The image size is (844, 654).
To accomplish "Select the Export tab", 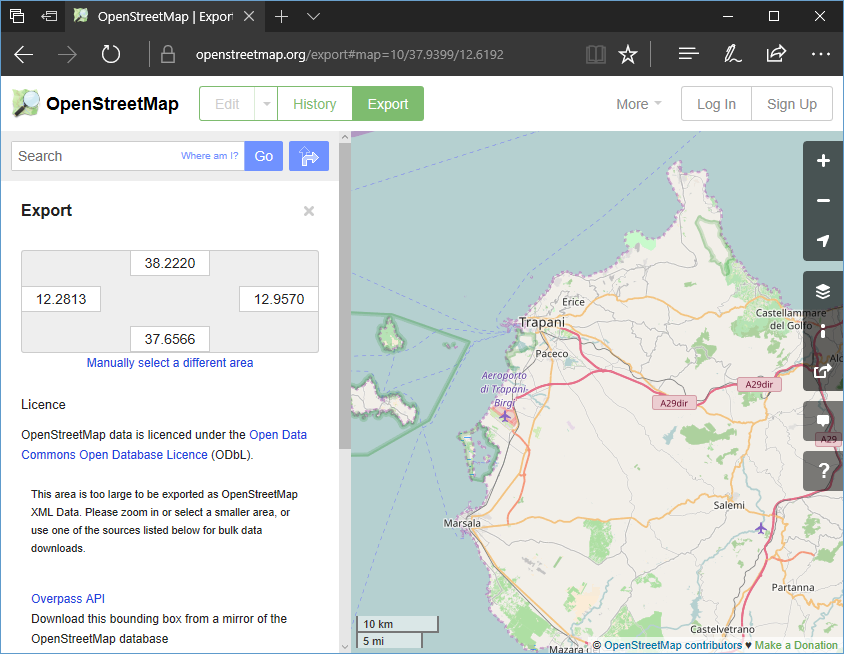I will coord(388,103).
